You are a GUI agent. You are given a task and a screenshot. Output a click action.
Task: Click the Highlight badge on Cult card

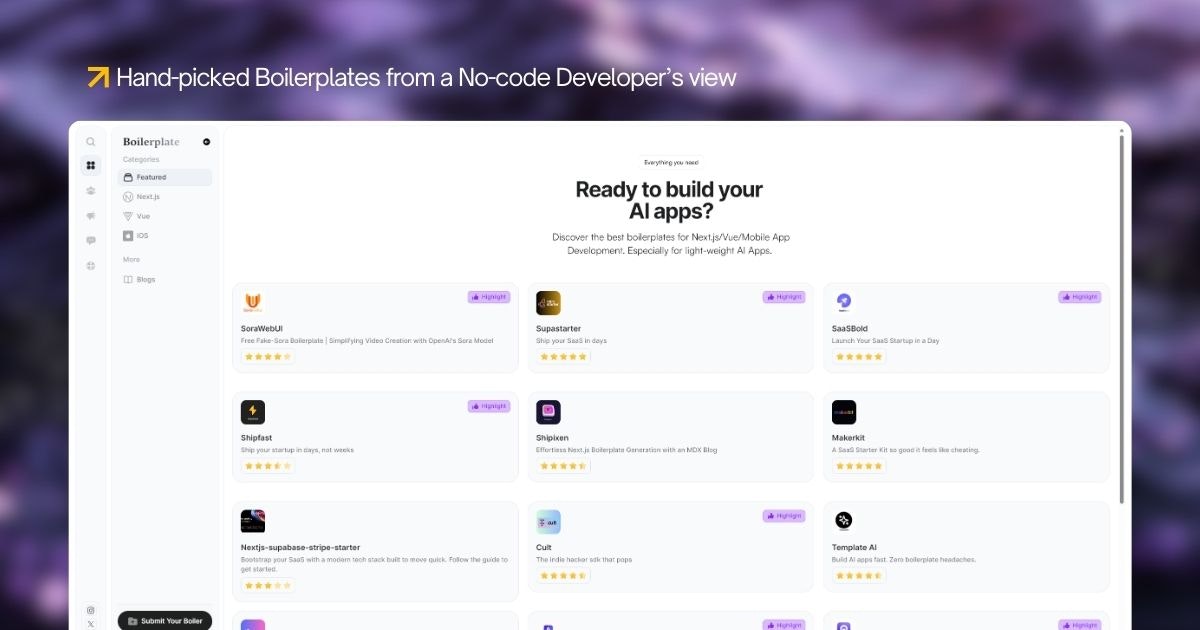point(784,515)
